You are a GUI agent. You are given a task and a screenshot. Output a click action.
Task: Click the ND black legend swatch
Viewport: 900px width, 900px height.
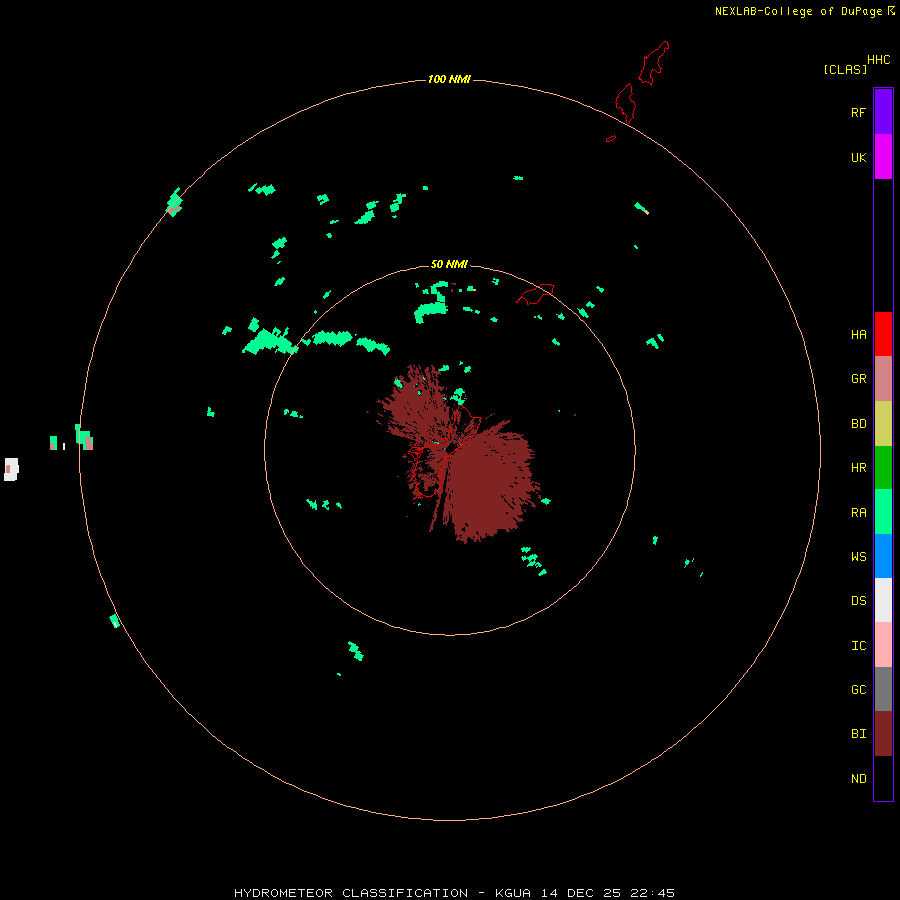[883, 778]
